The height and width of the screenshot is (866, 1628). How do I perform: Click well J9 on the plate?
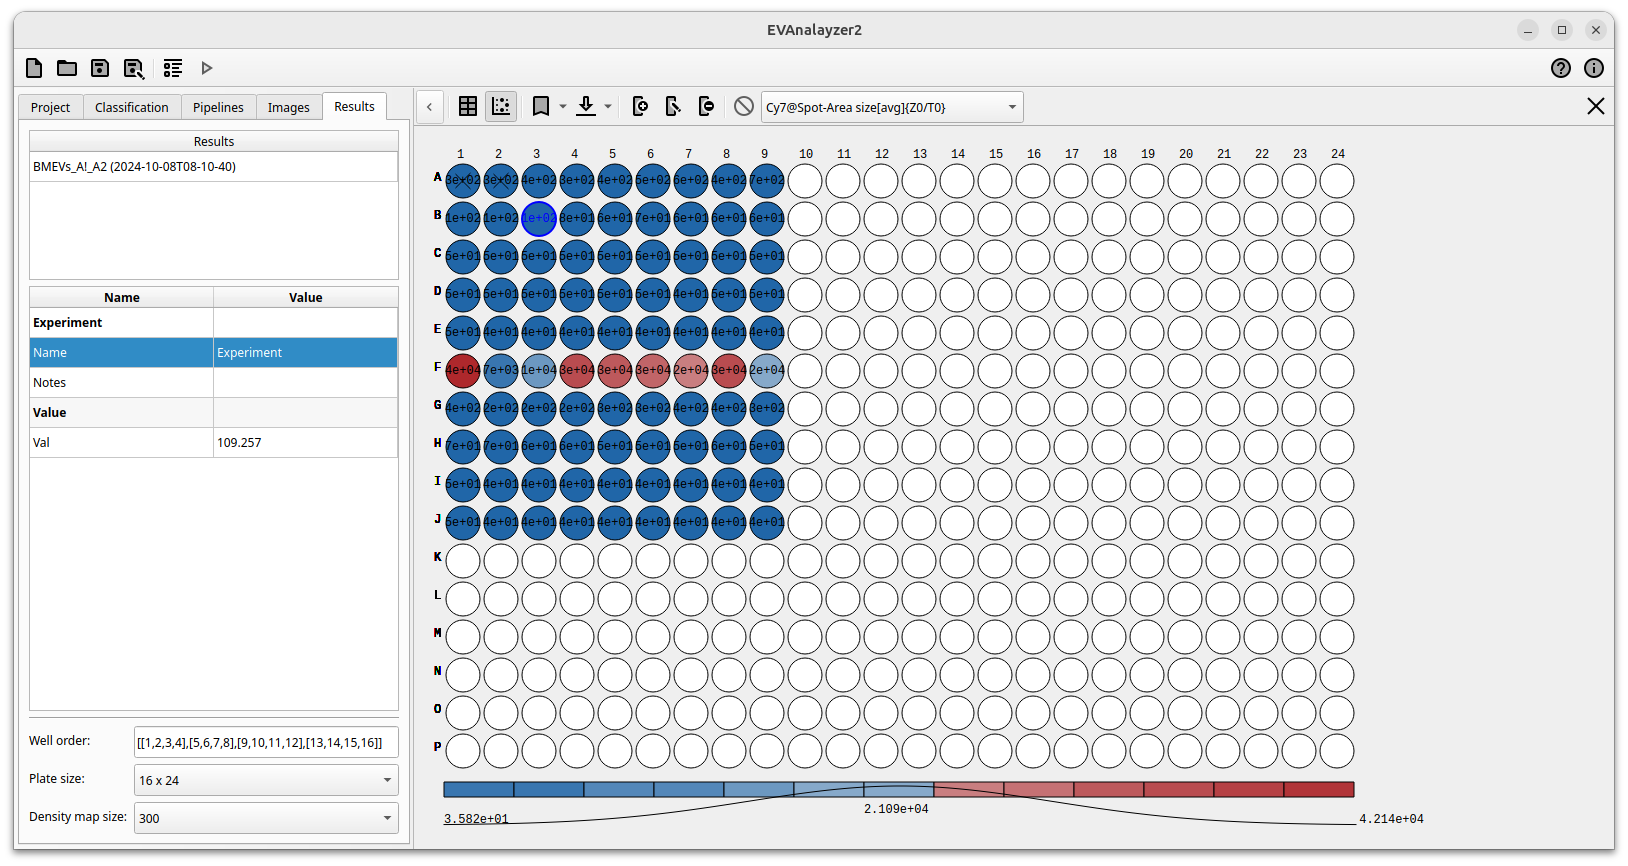pyautogui.click(x=766, y=523)
